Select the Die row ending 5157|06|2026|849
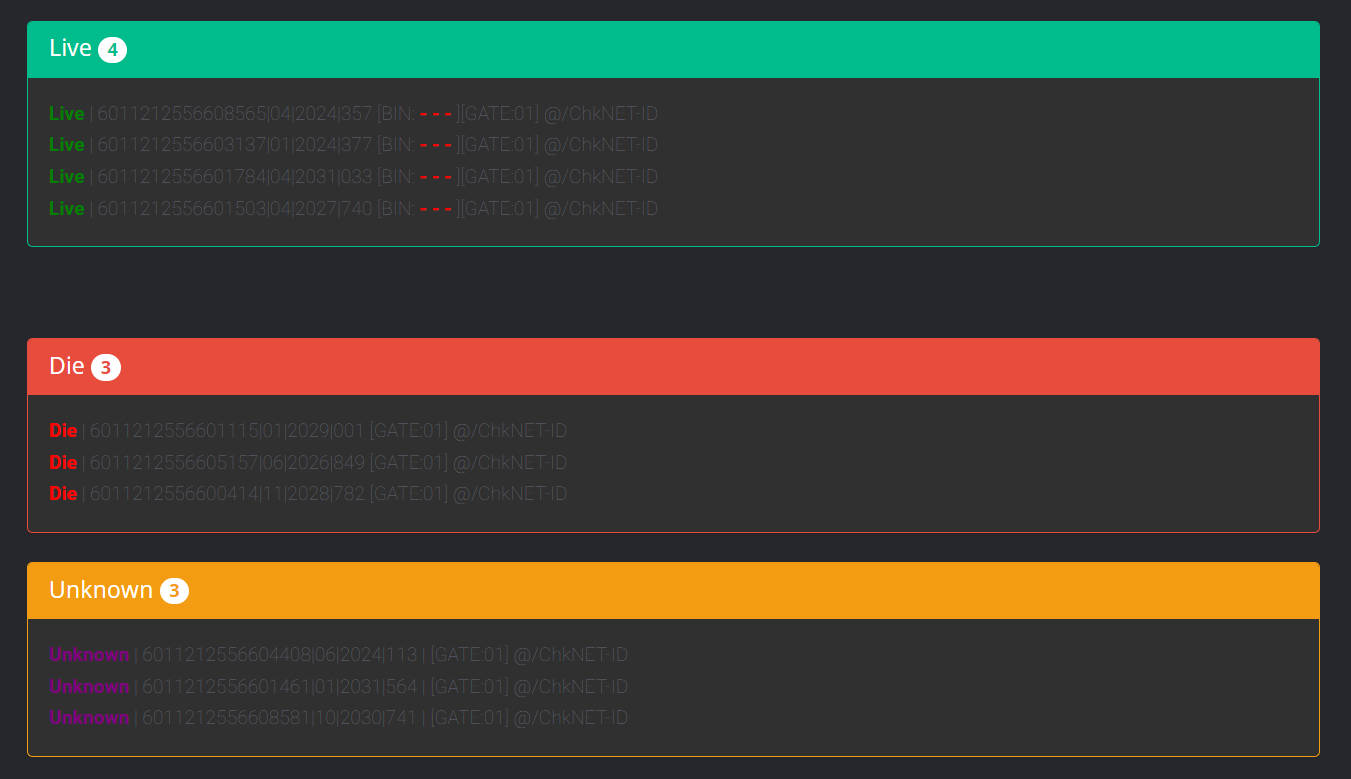 308,463
